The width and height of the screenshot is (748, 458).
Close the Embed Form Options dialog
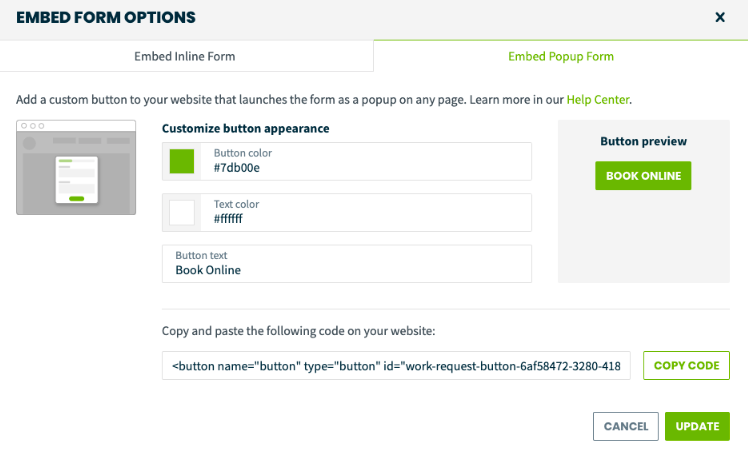[720, 18]
